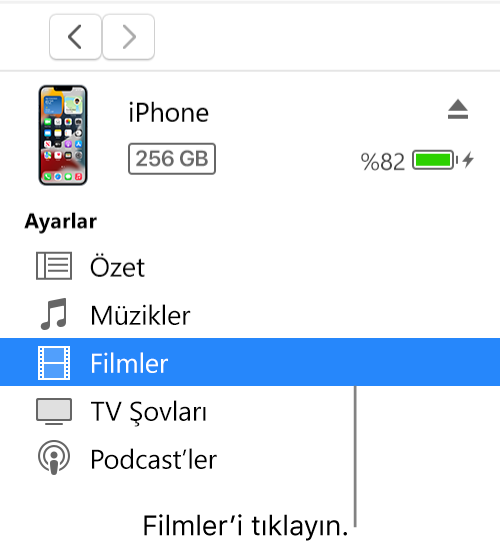The image size is (500, 548).
Task: Click the green battery level icon
Action: click(435, 160)
